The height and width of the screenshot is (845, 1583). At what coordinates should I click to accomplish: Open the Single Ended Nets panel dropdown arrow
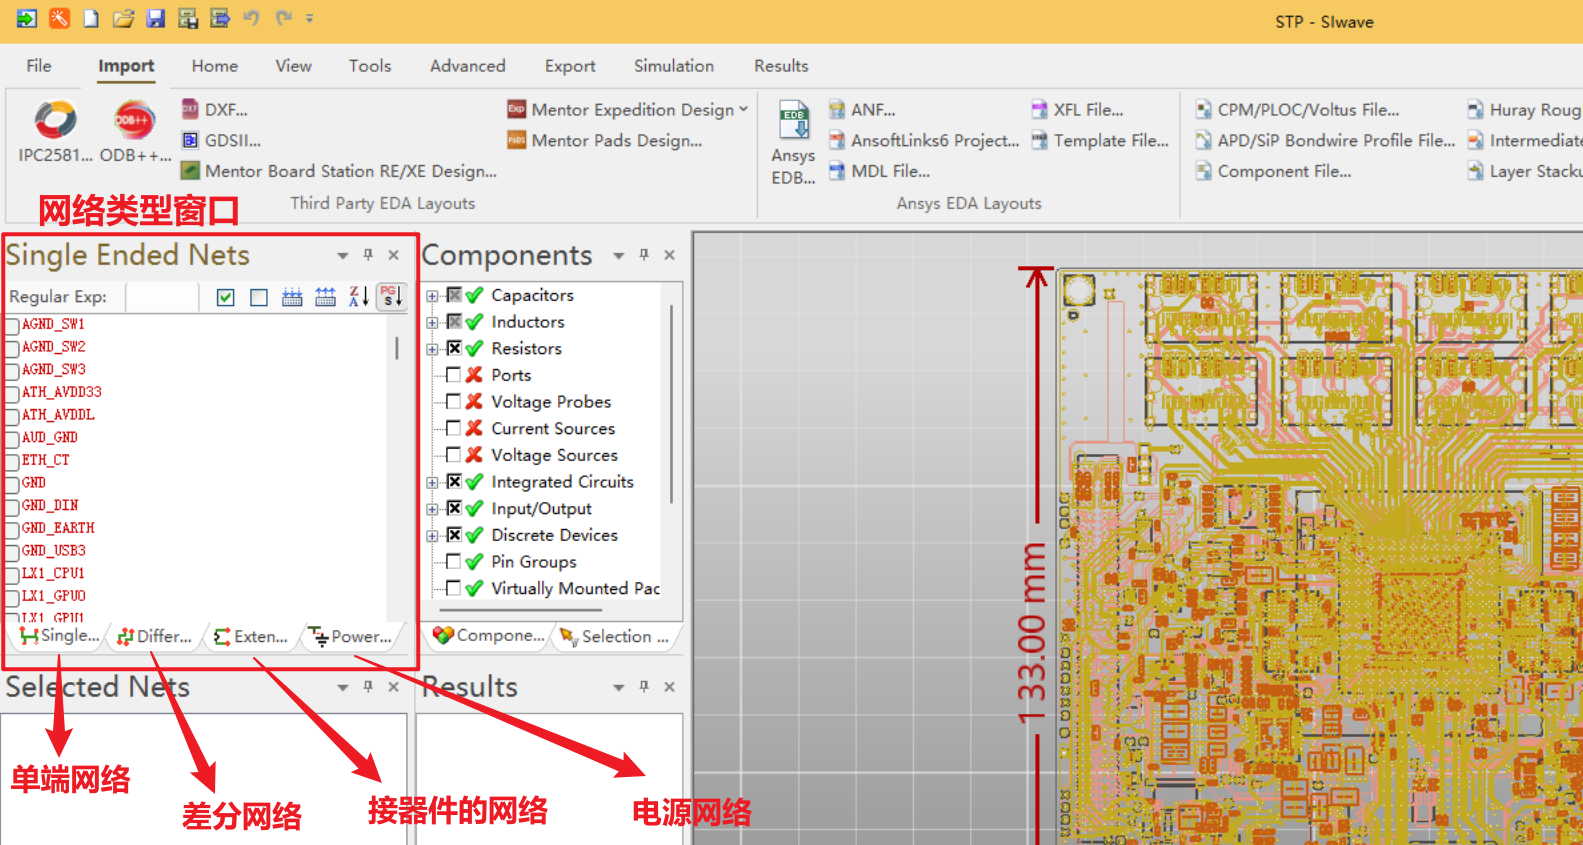click(x=343, y=256)
